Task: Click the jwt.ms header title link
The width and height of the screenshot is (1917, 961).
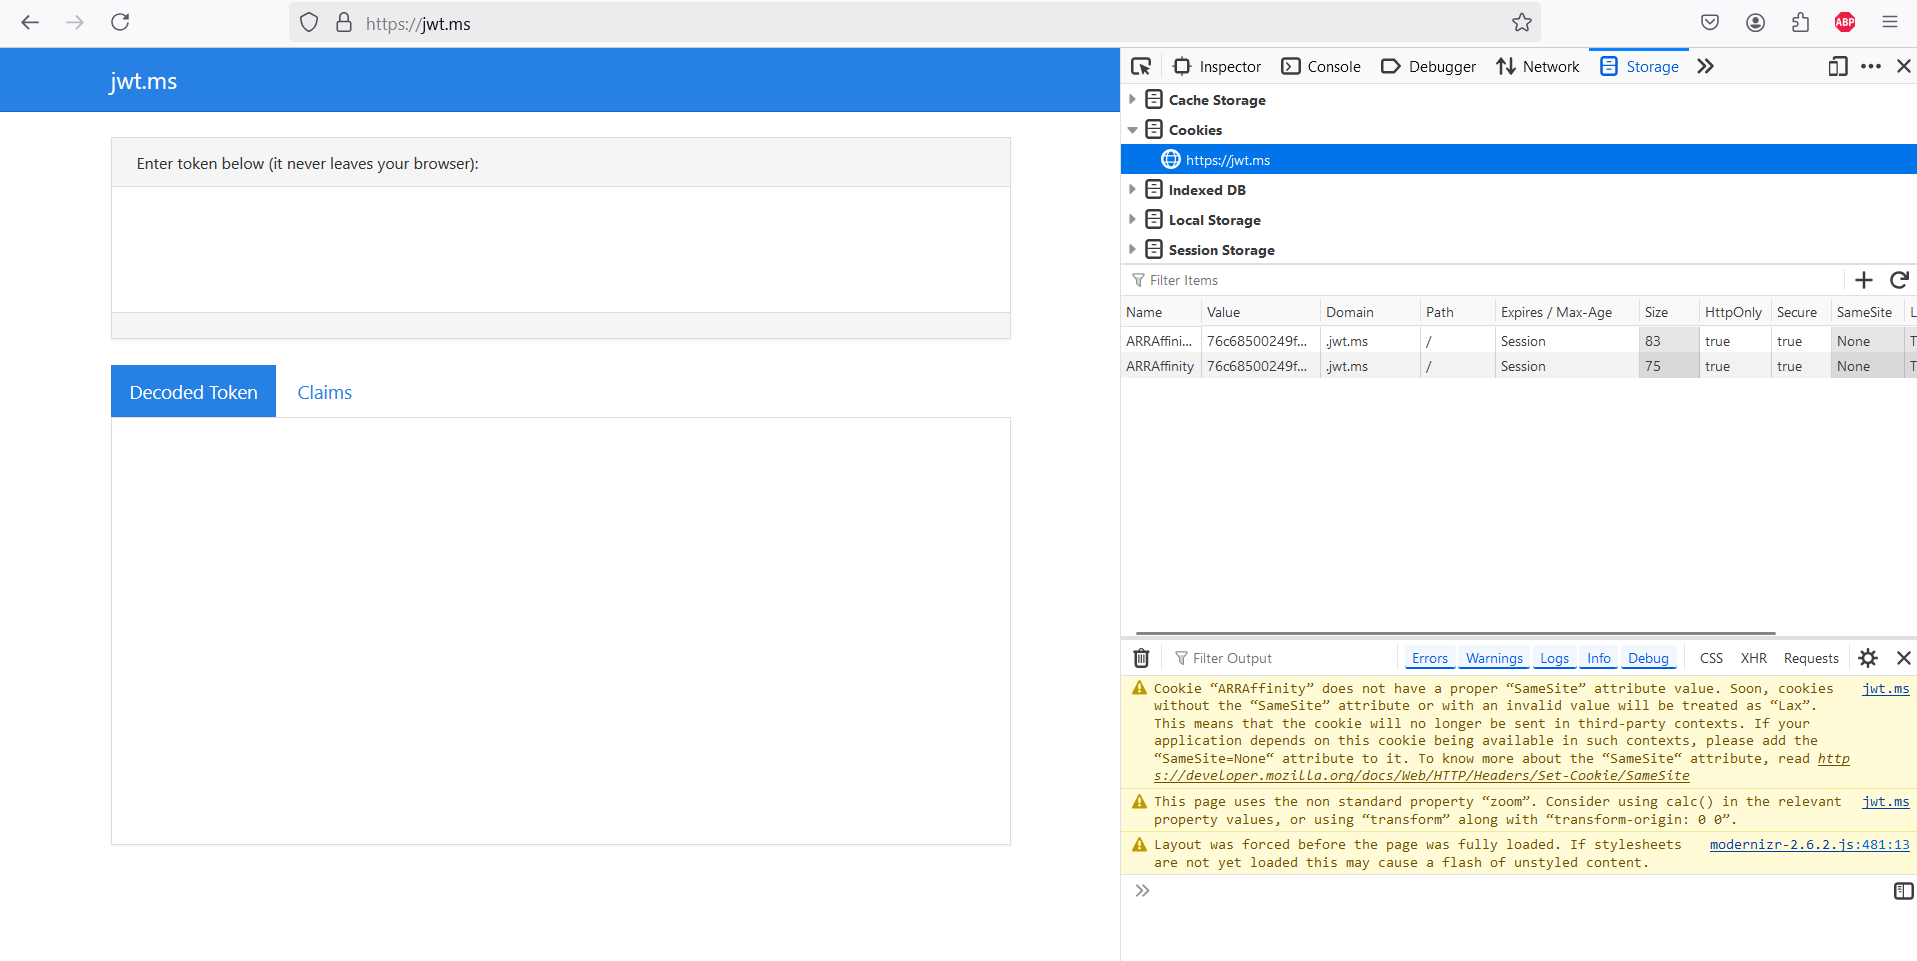Action: coord(143,81)
